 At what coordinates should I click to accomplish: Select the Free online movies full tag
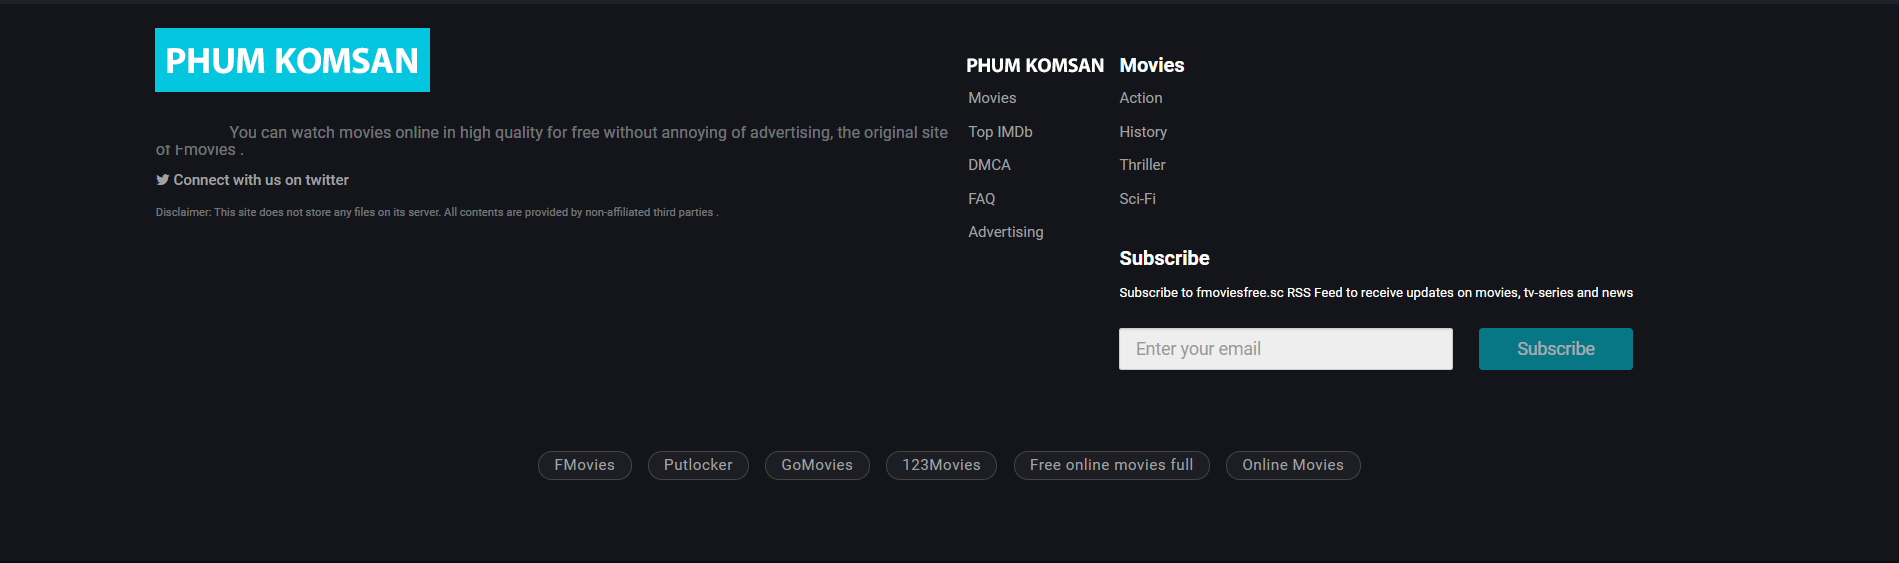[x=1111, y=465]
